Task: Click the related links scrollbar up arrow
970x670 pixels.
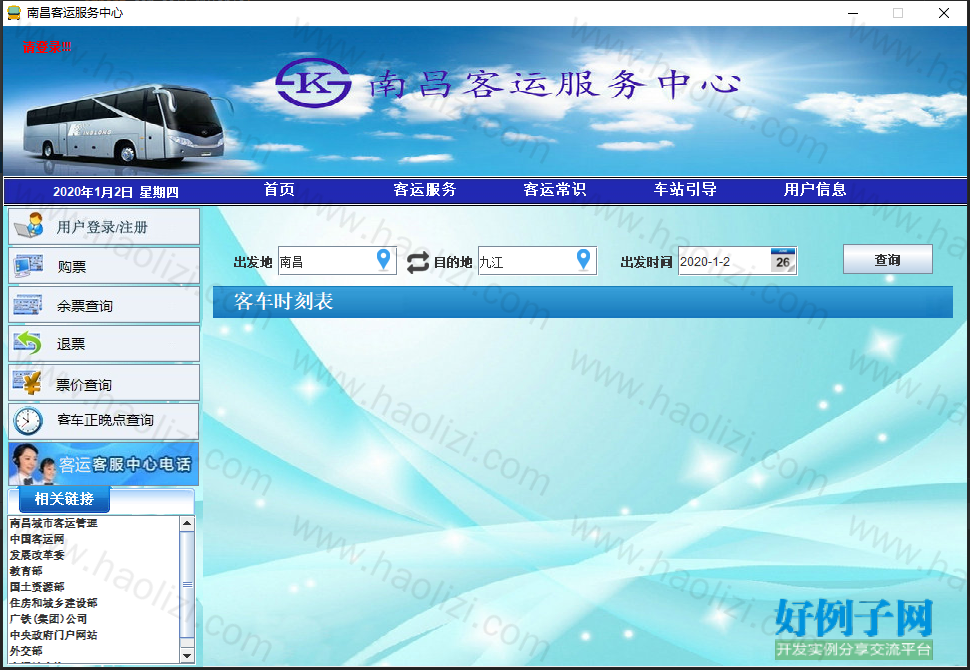Action: tap(187, 523)
